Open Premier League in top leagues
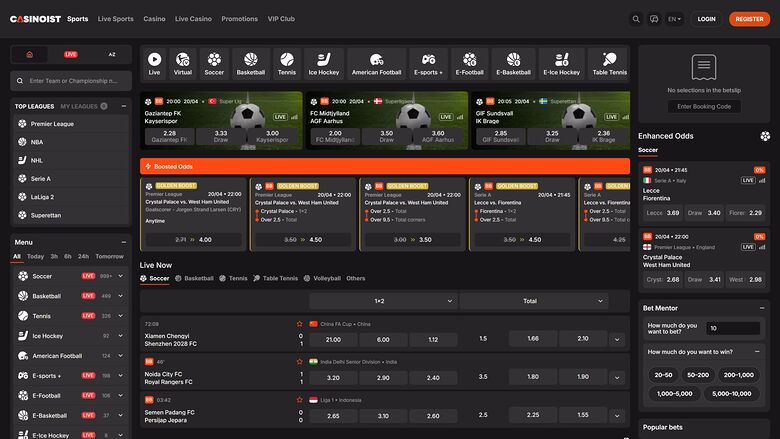The image size is (780, 439). 71,124
